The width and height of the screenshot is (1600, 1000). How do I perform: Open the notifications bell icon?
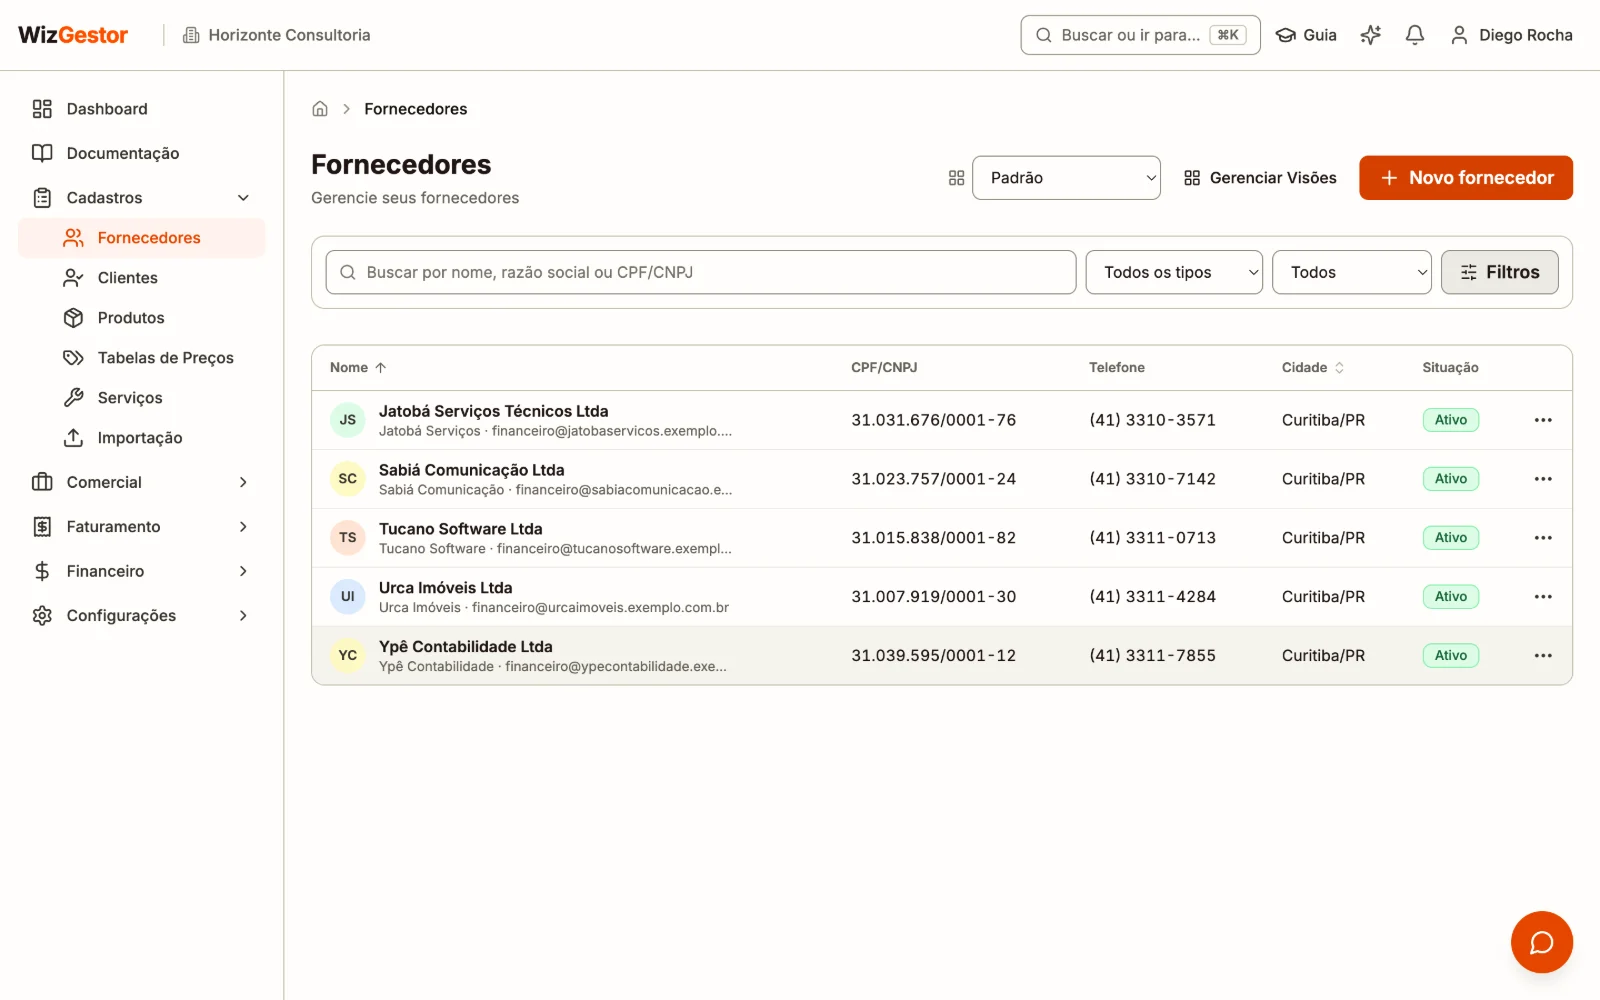[x=1414, y=35]
